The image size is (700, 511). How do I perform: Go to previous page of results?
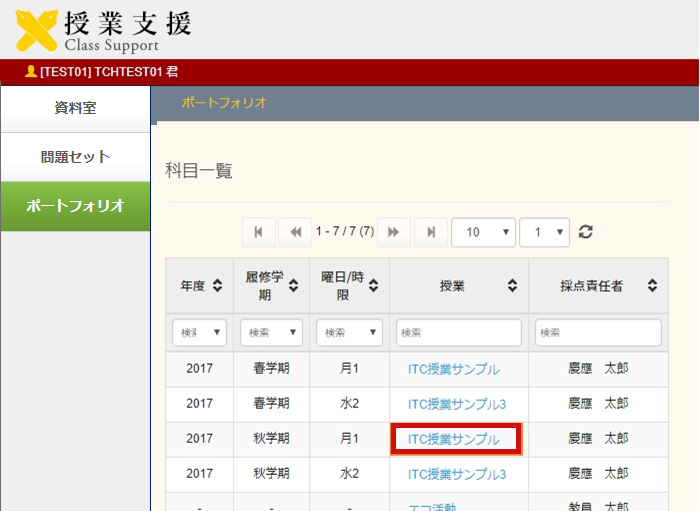(294, 232)
